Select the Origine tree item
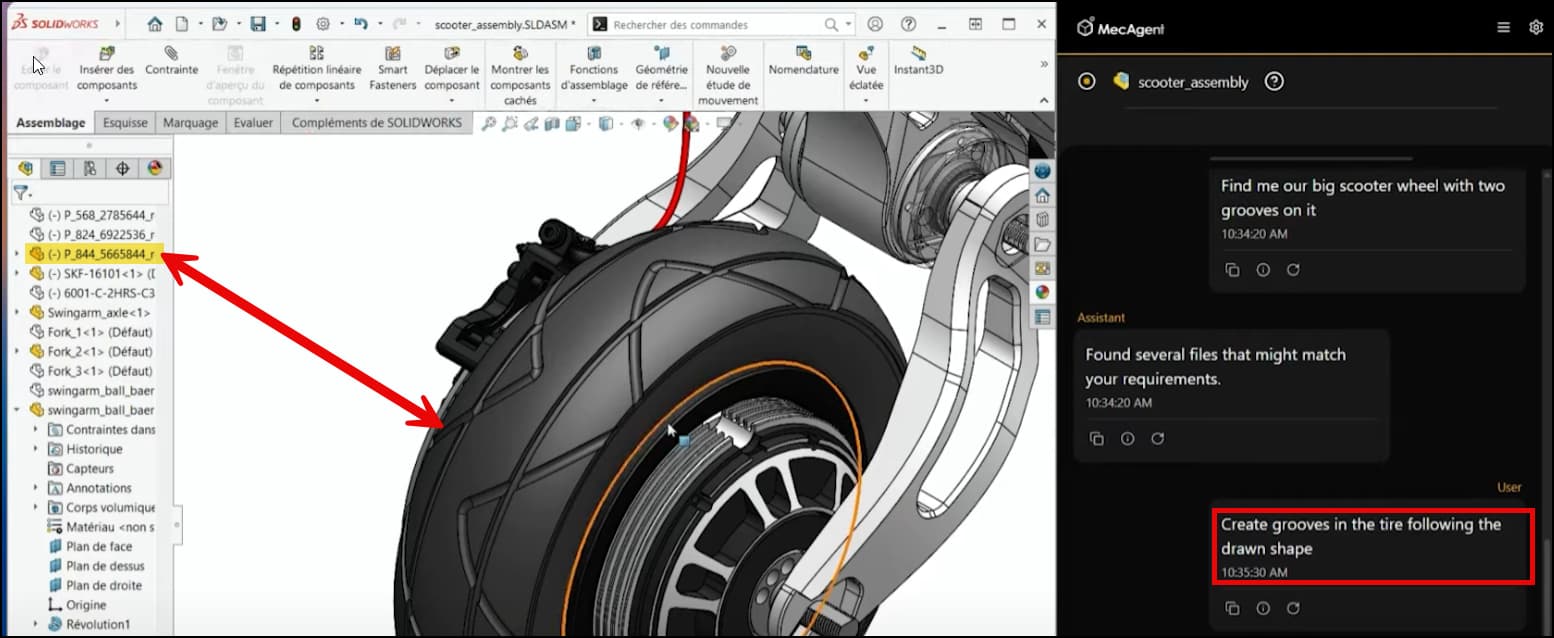This screenshot has width=1554, height=638. [77, 605]
